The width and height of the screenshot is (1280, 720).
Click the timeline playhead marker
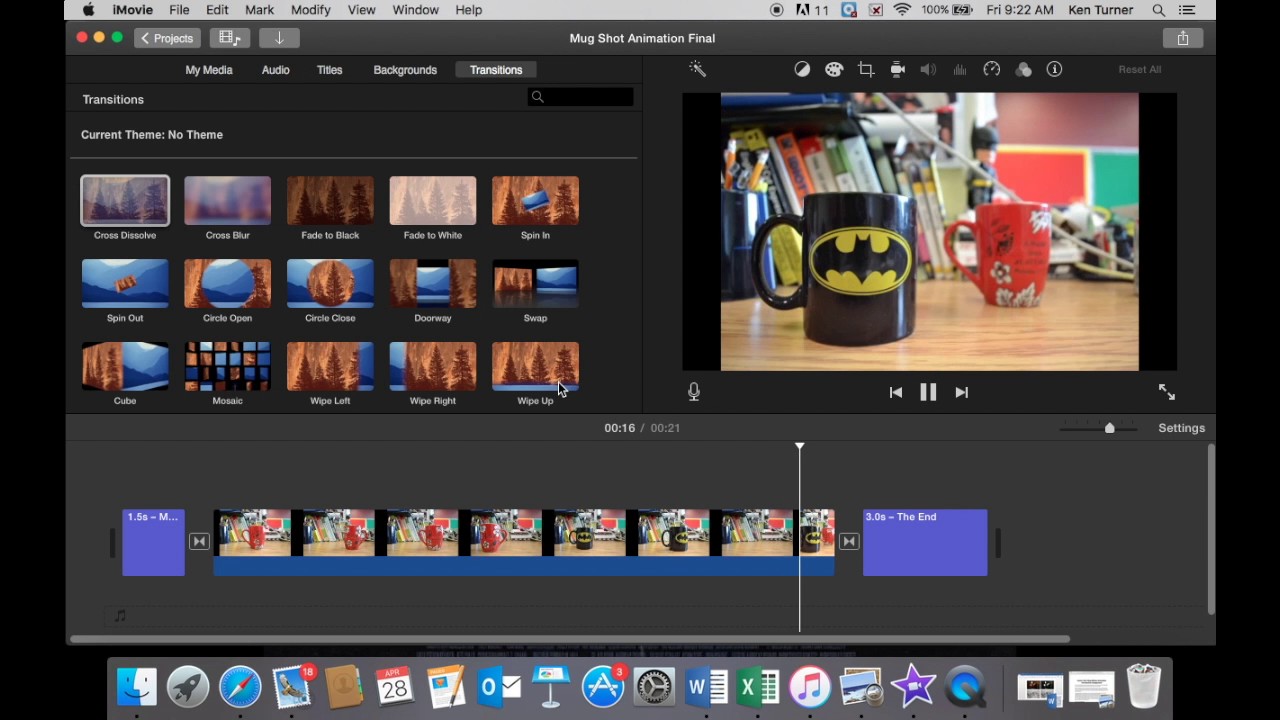coord(799,447)
